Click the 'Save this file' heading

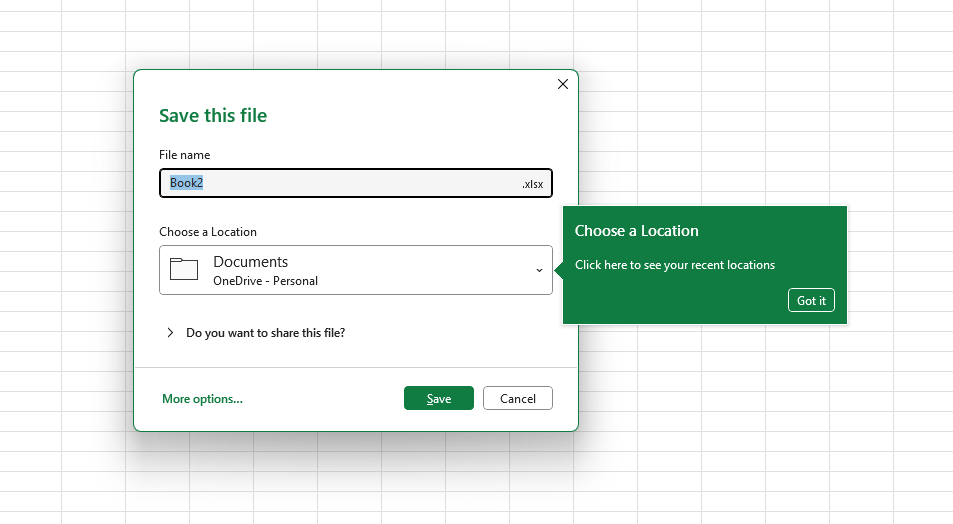point(213,115)
